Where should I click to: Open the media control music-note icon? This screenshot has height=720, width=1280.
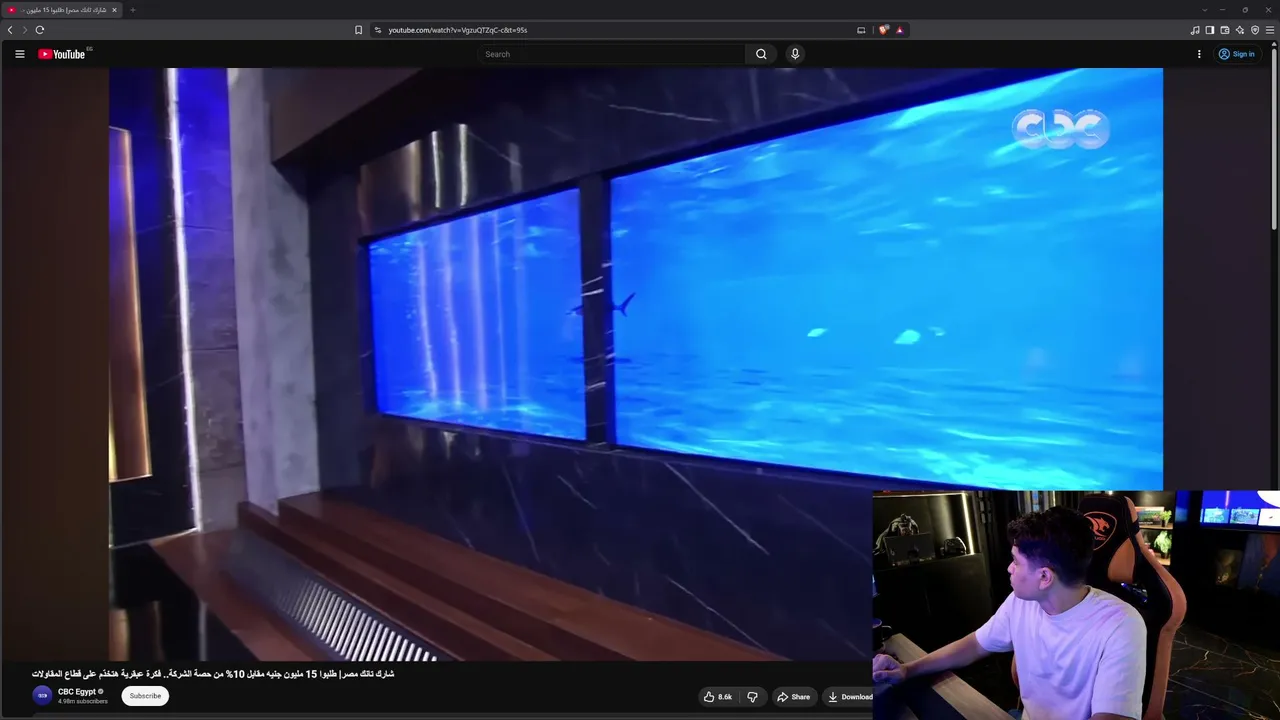(x=1195, y=30)
